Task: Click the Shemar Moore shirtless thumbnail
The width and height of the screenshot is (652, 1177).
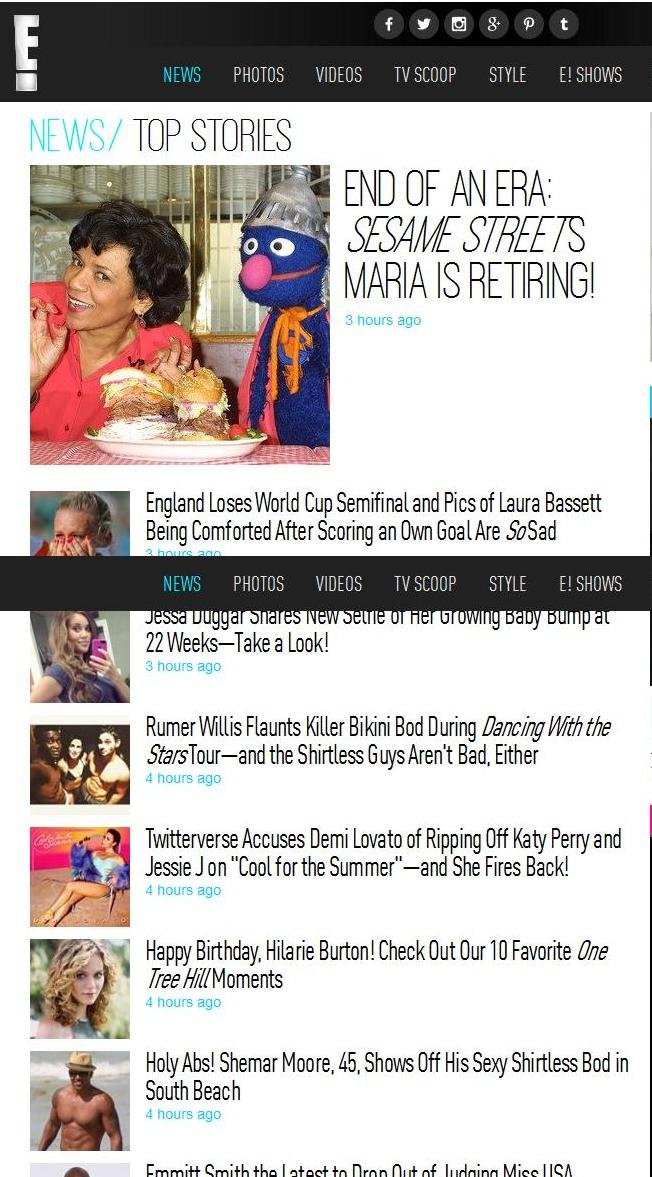Action: pos(80,1100)
